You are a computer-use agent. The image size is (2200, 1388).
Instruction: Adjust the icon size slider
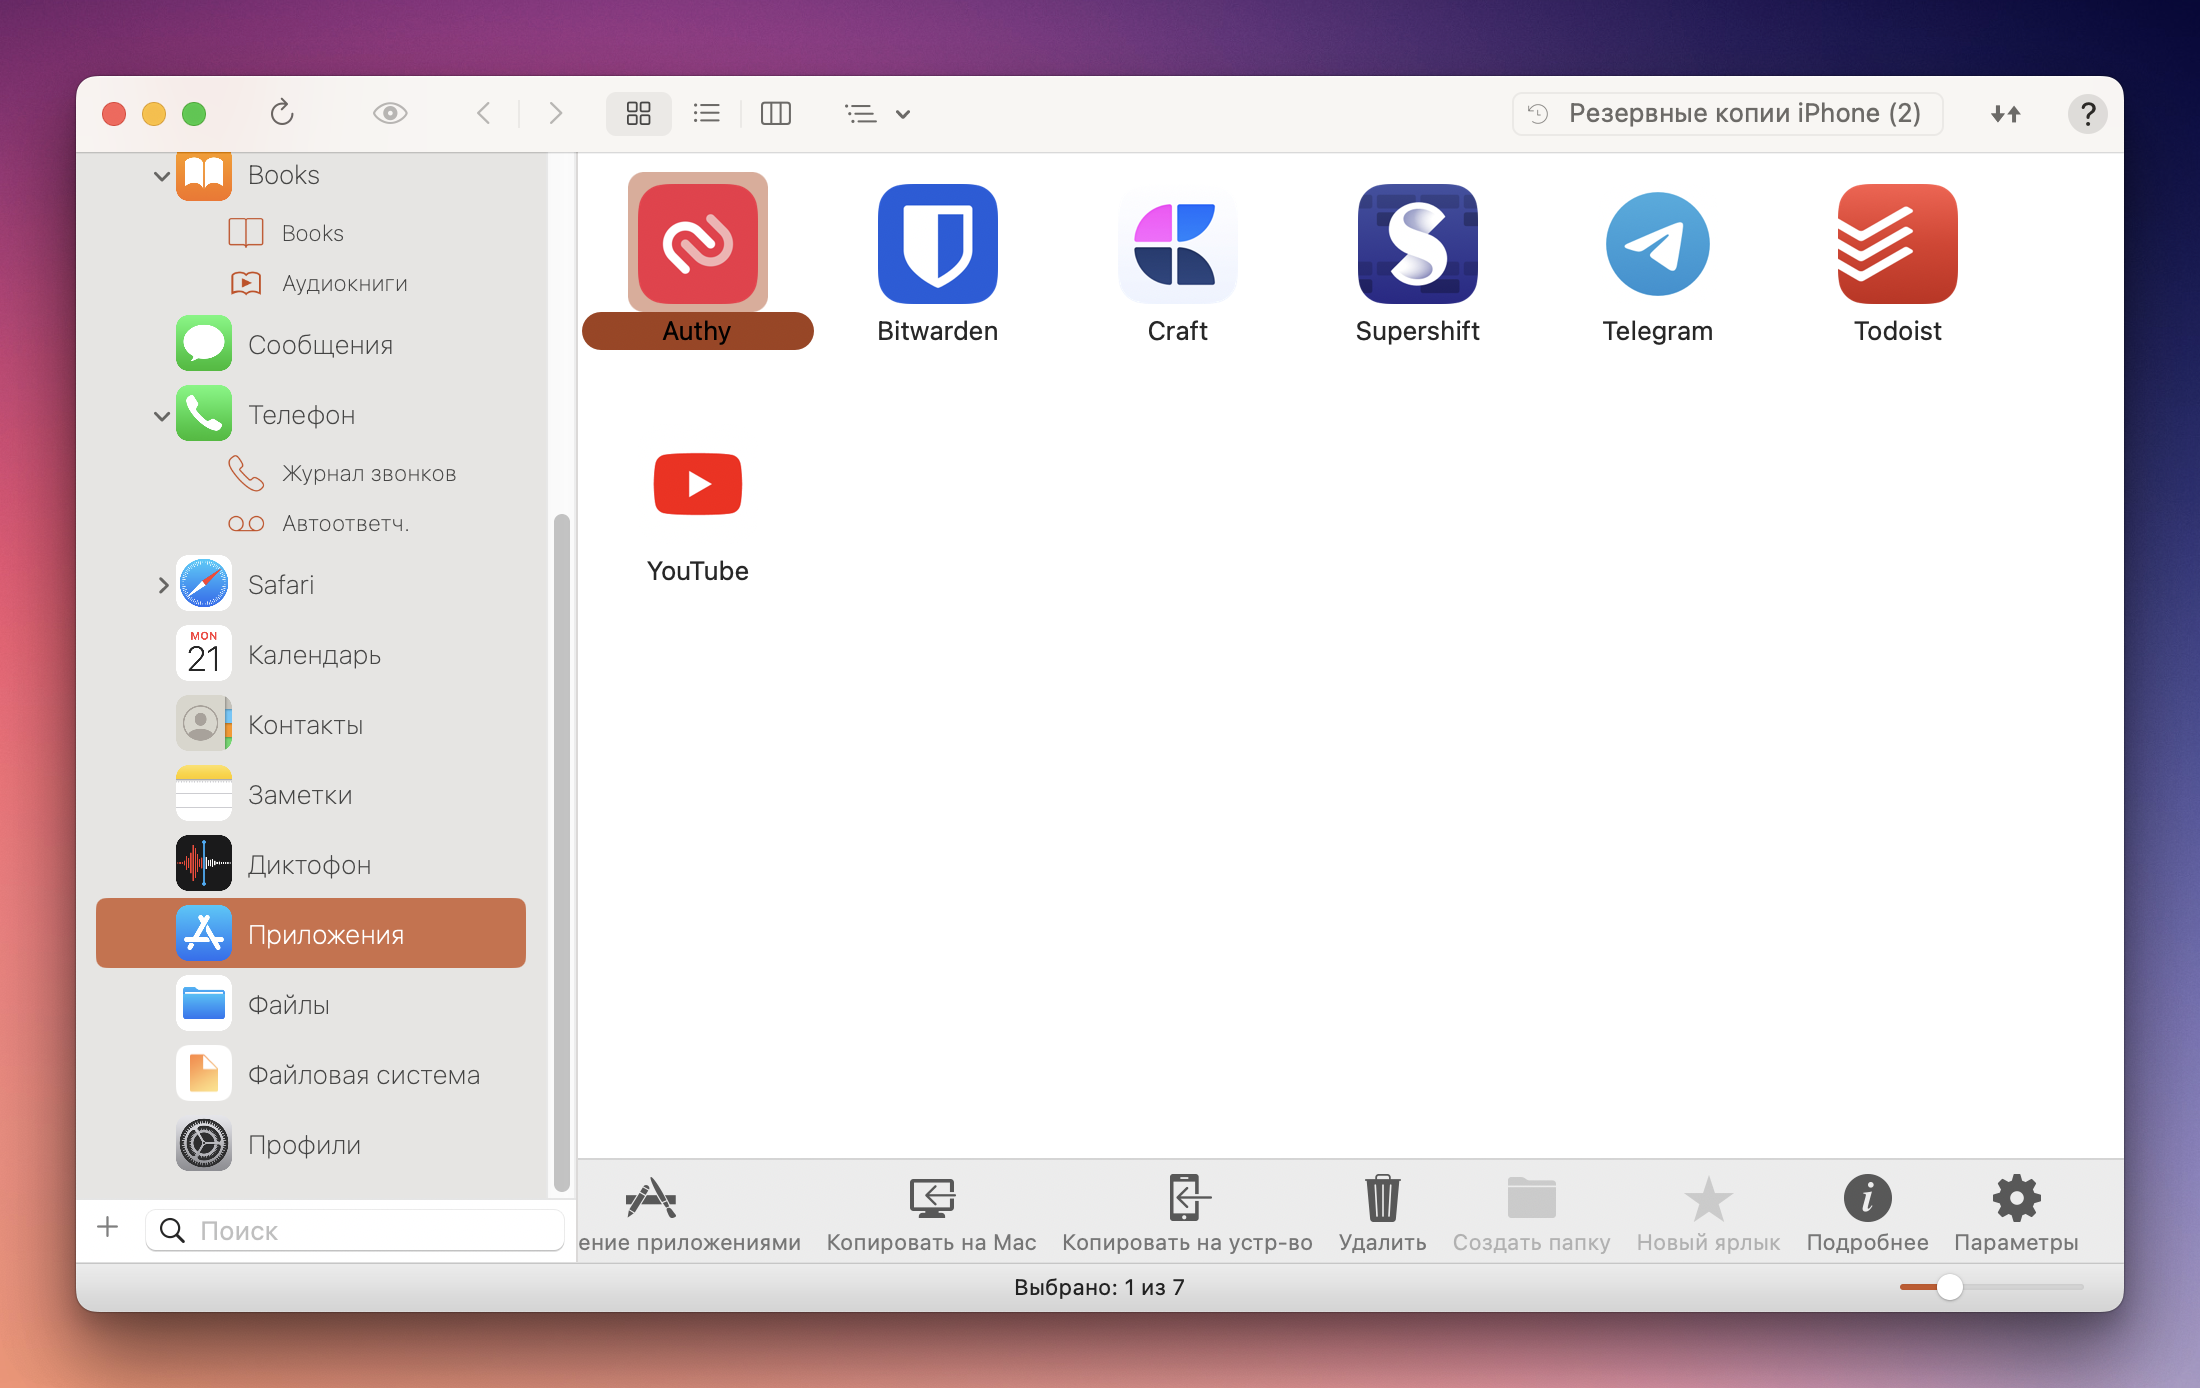pyautogui.click(x=1949, y=1287)
